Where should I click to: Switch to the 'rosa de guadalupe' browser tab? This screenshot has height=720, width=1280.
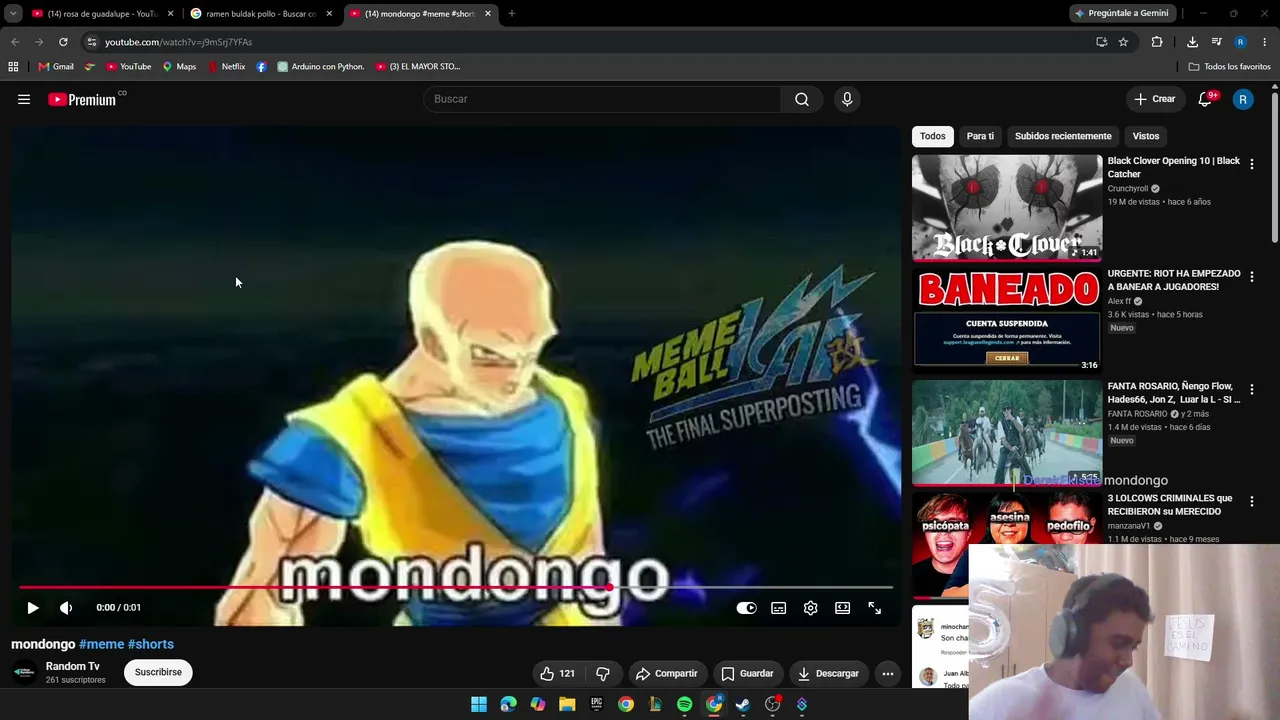click(102, 14)
